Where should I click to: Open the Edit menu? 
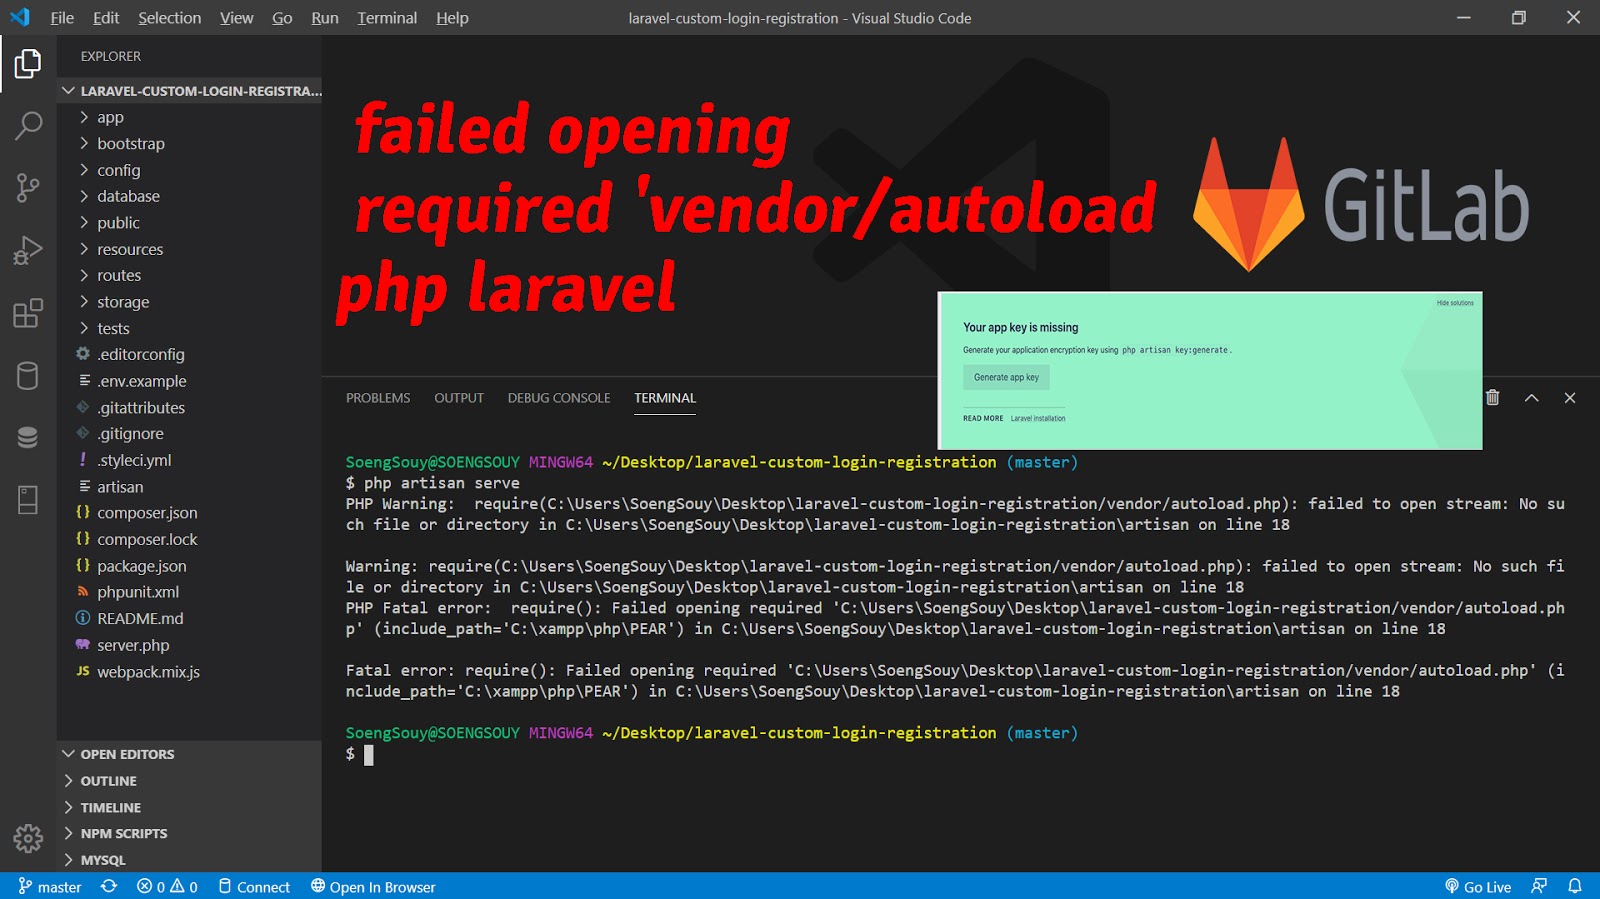(106, 18)
